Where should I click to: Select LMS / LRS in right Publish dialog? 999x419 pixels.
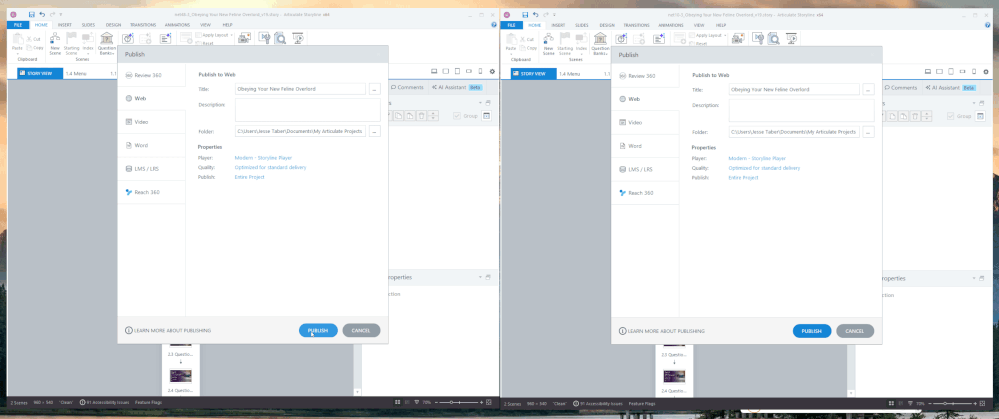click(x=645, y=169)
